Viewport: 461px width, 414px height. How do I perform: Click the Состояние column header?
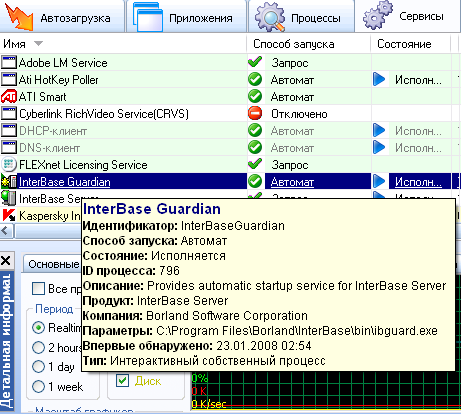[410, 44]
